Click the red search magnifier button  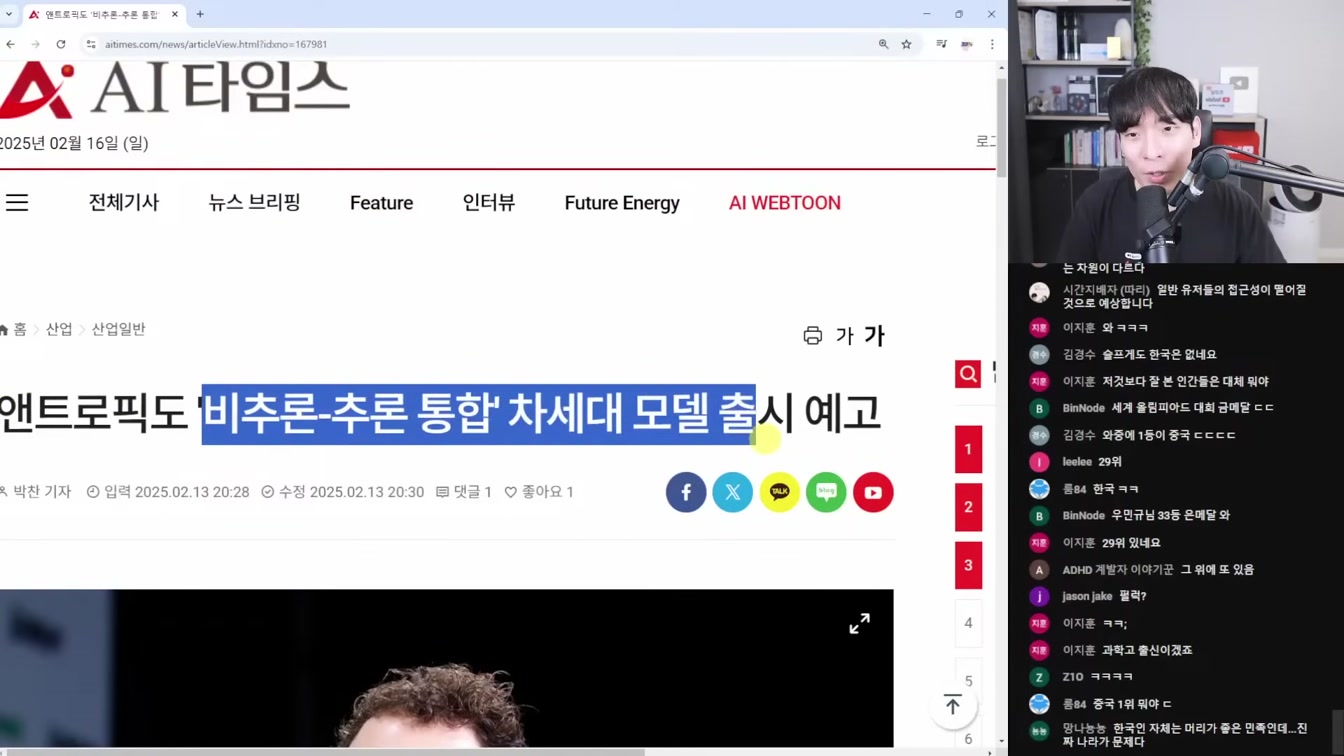[968, 374]
